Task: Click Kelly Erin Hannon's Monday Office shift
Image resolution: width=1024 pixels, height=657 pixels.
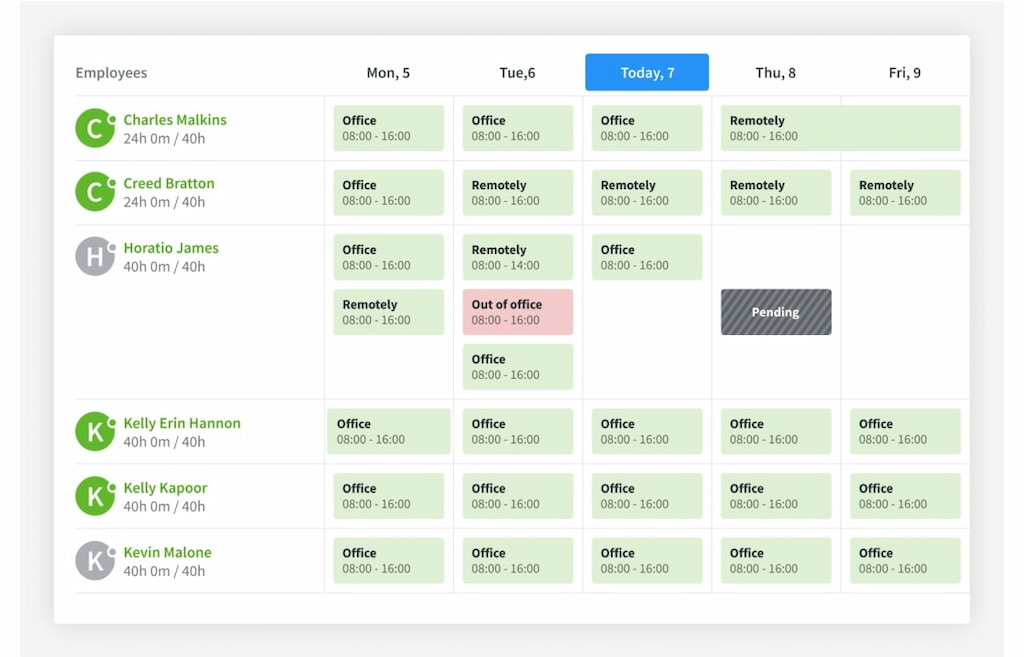Action: 388,431
